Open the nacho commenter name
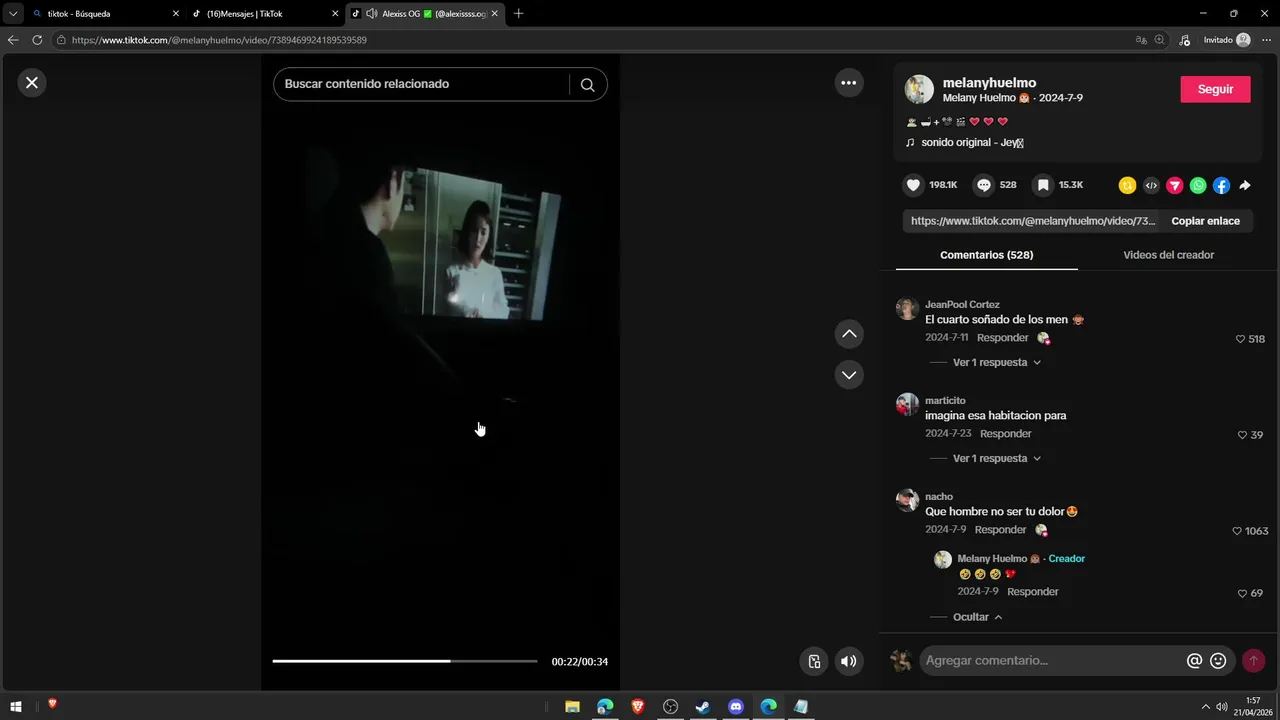Viewport: 1280px width, 720px height. coord(939,497)
